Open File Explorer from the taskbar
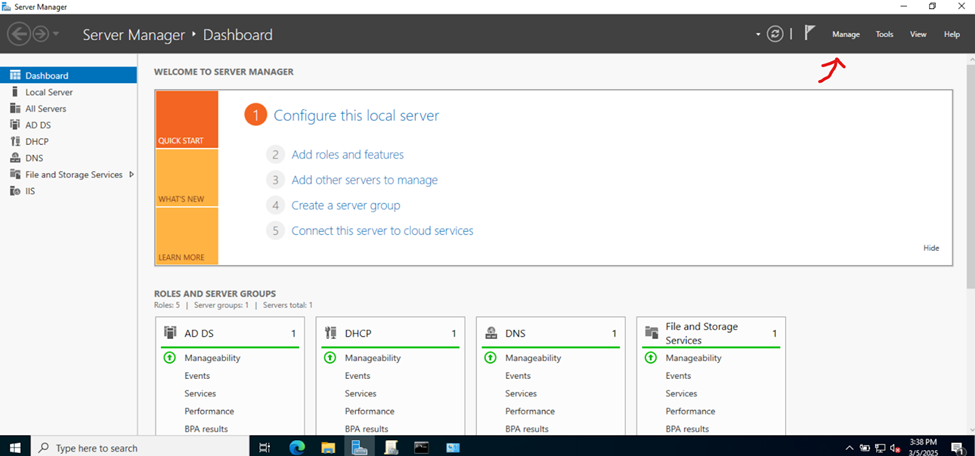Viewport: 975px width, 456px height. click(328, 447)
